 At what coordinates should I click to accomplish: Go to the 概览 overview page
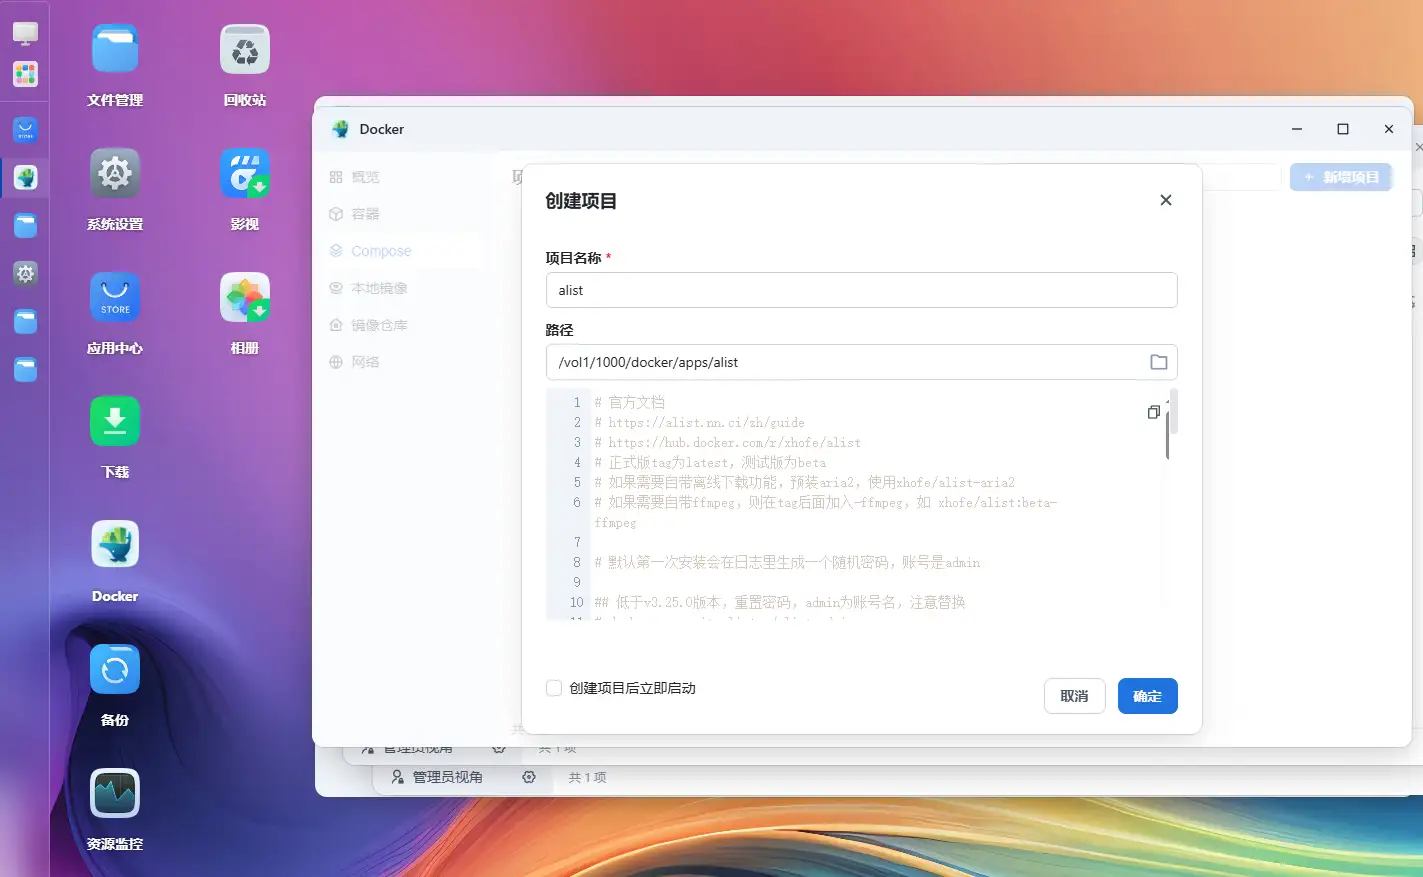point(363,176)
